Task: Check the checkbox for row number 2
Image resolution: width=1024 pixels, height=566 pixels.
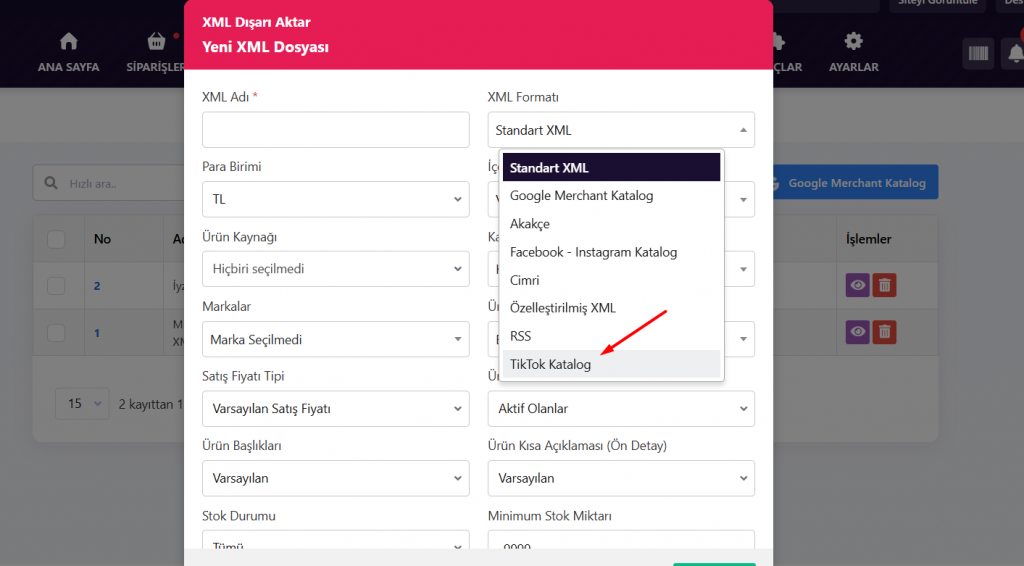Action: [x=56, y=286]
